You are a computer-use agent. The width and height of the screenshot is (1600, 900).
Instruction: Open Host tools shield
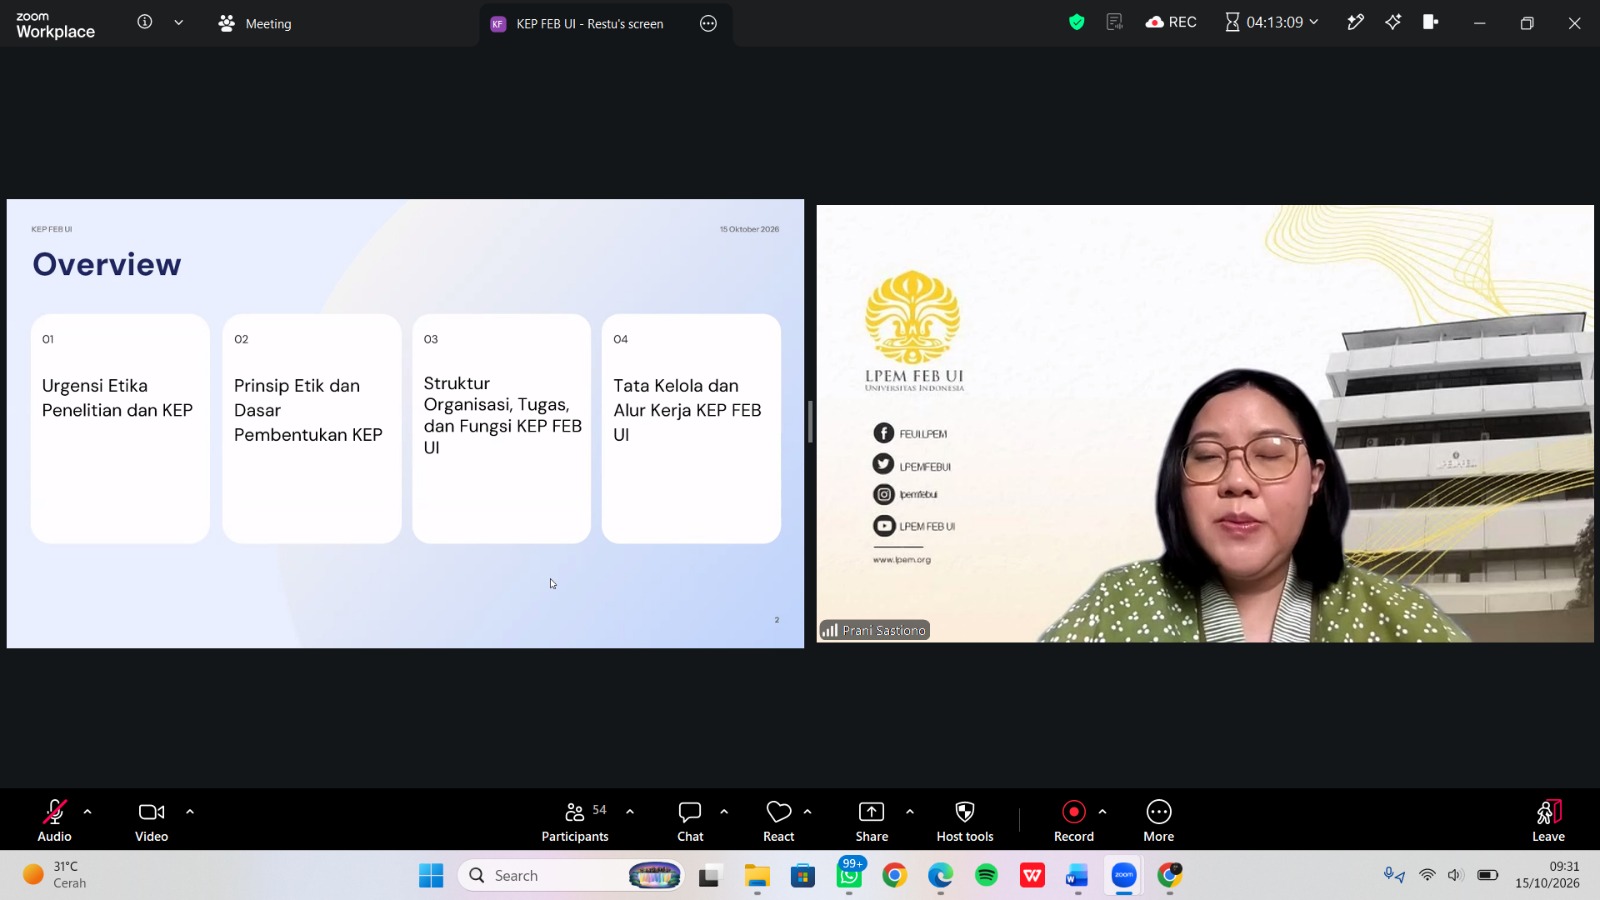click(965, 820)
